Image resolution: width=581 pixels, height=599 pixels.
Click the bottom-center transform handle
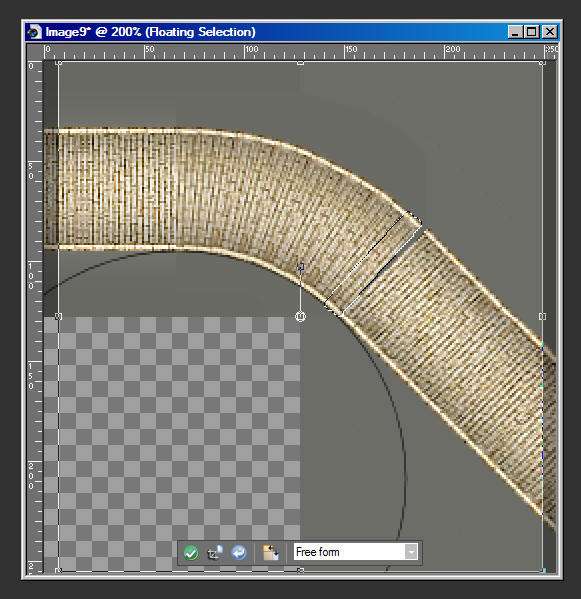pos(300,570)
